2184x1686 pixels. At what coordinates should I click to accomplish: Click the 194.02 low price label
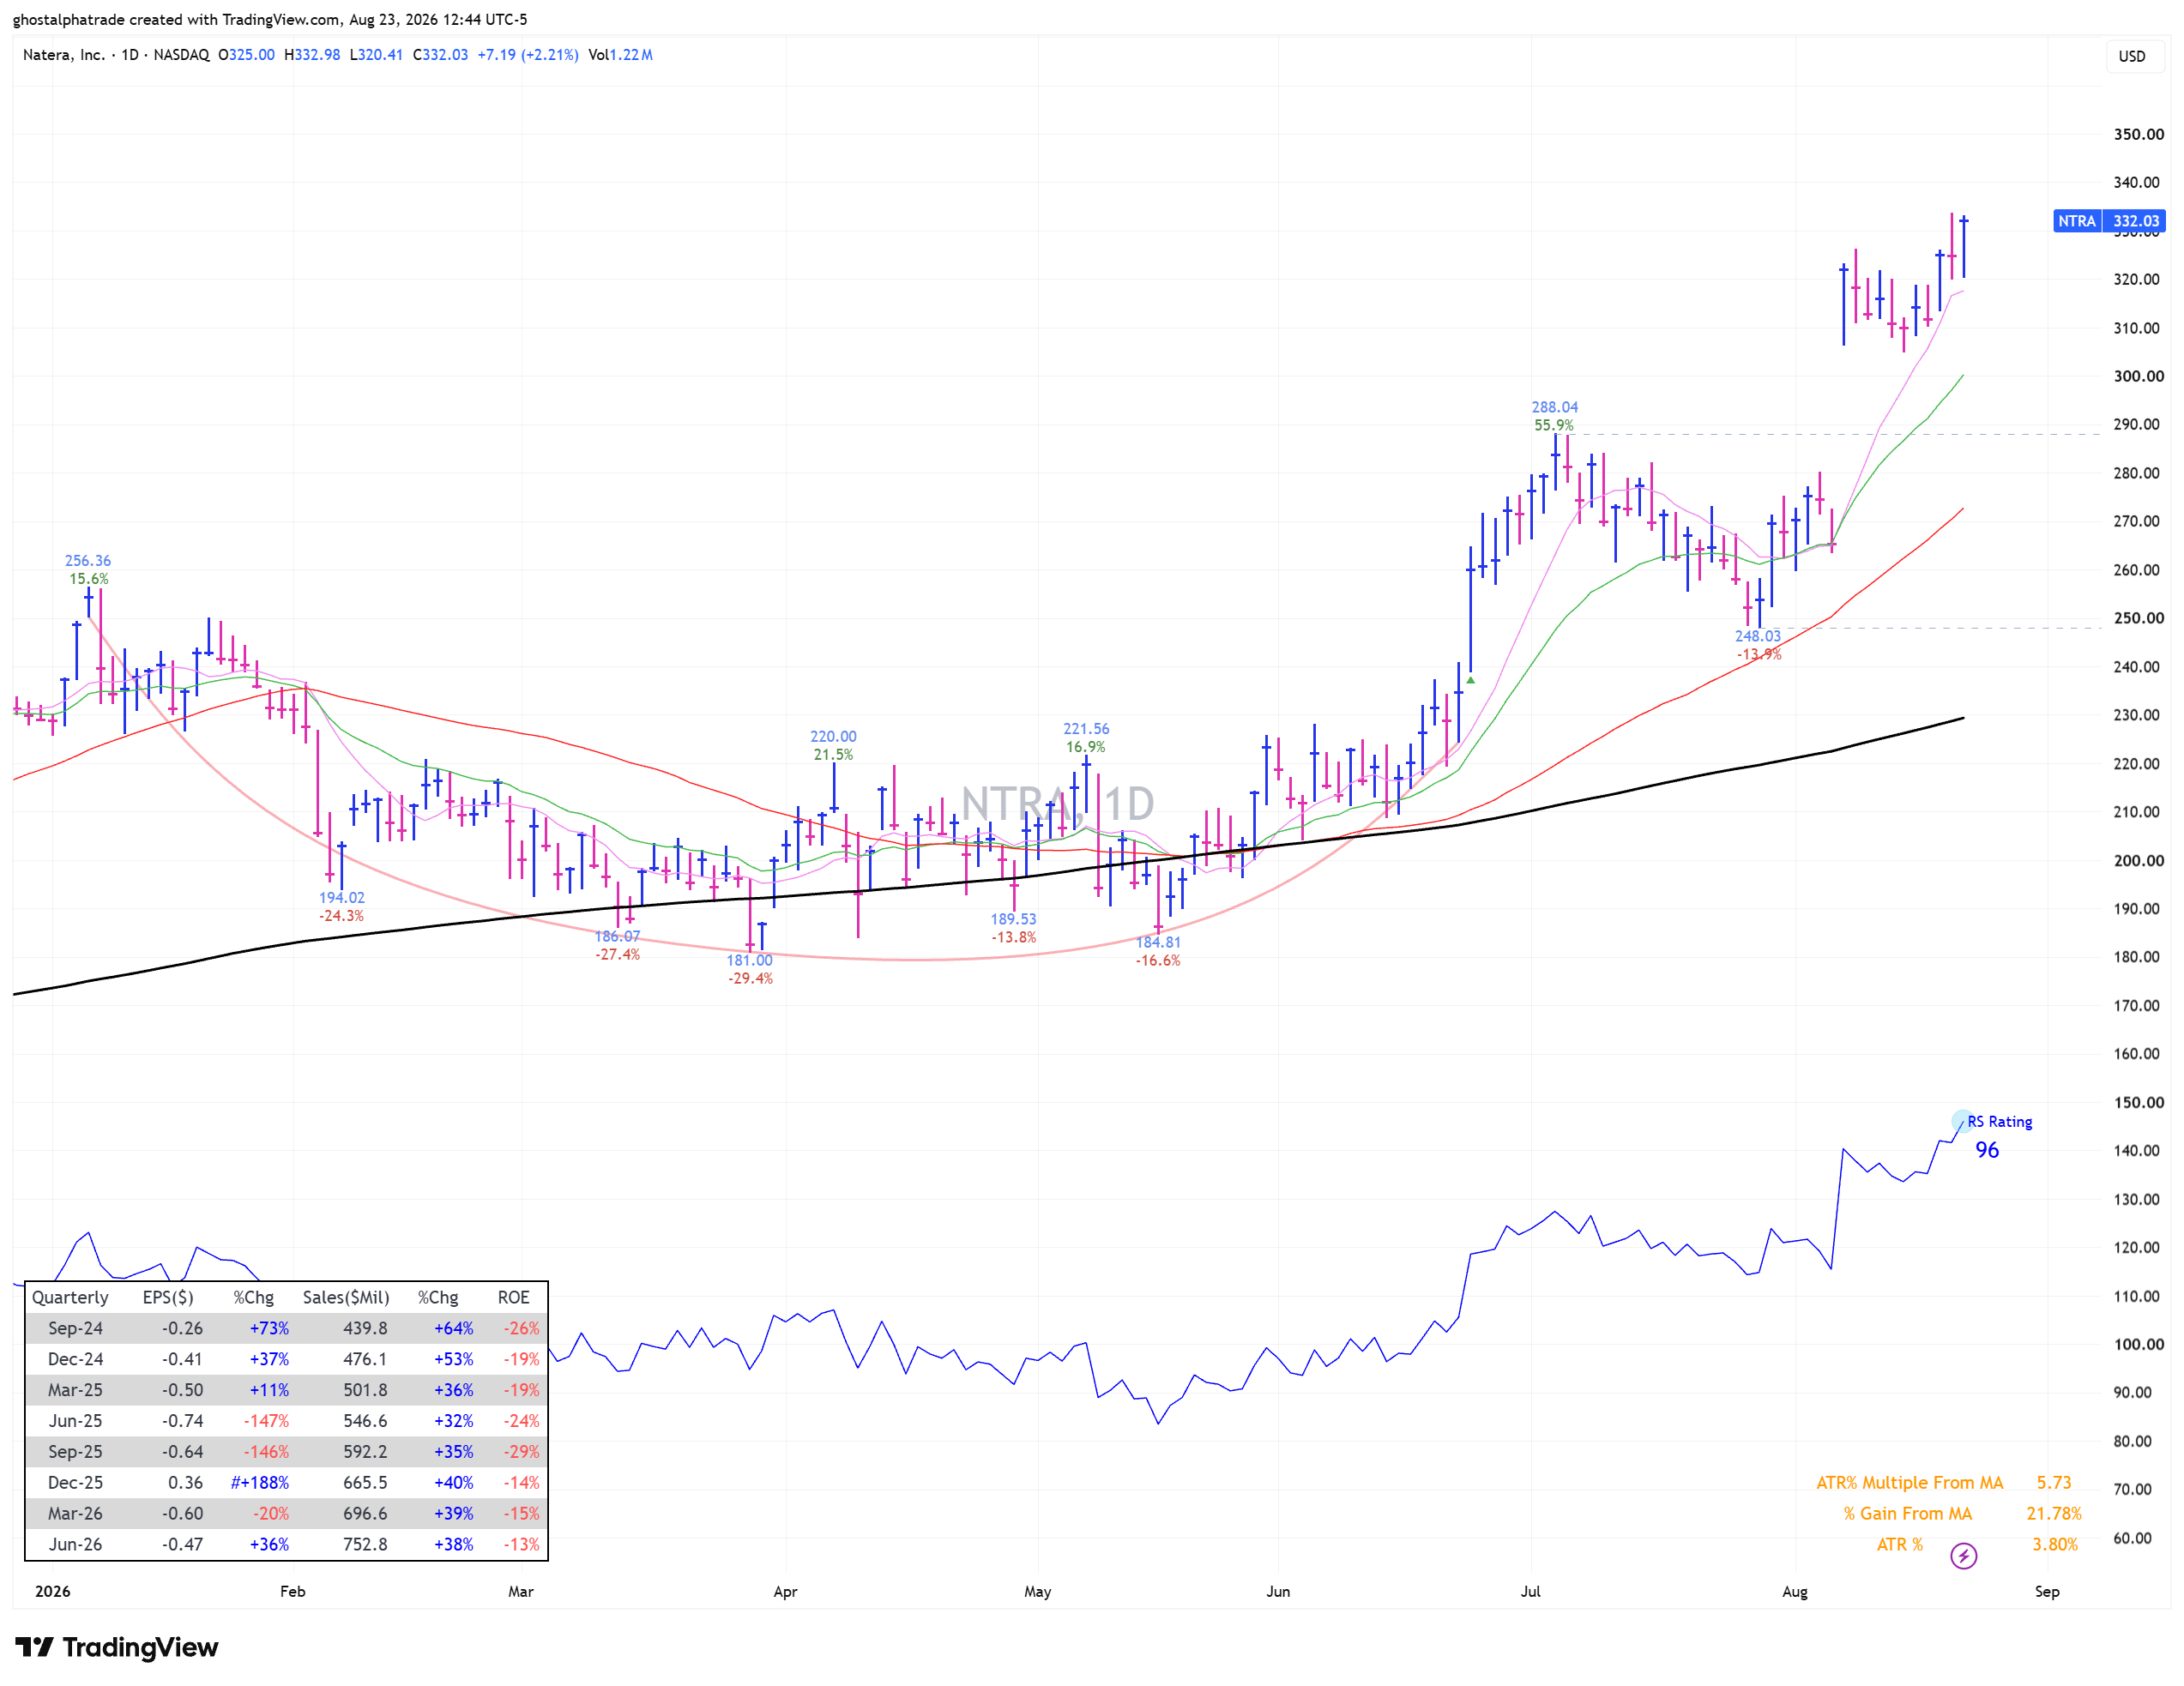pos(342,898)
